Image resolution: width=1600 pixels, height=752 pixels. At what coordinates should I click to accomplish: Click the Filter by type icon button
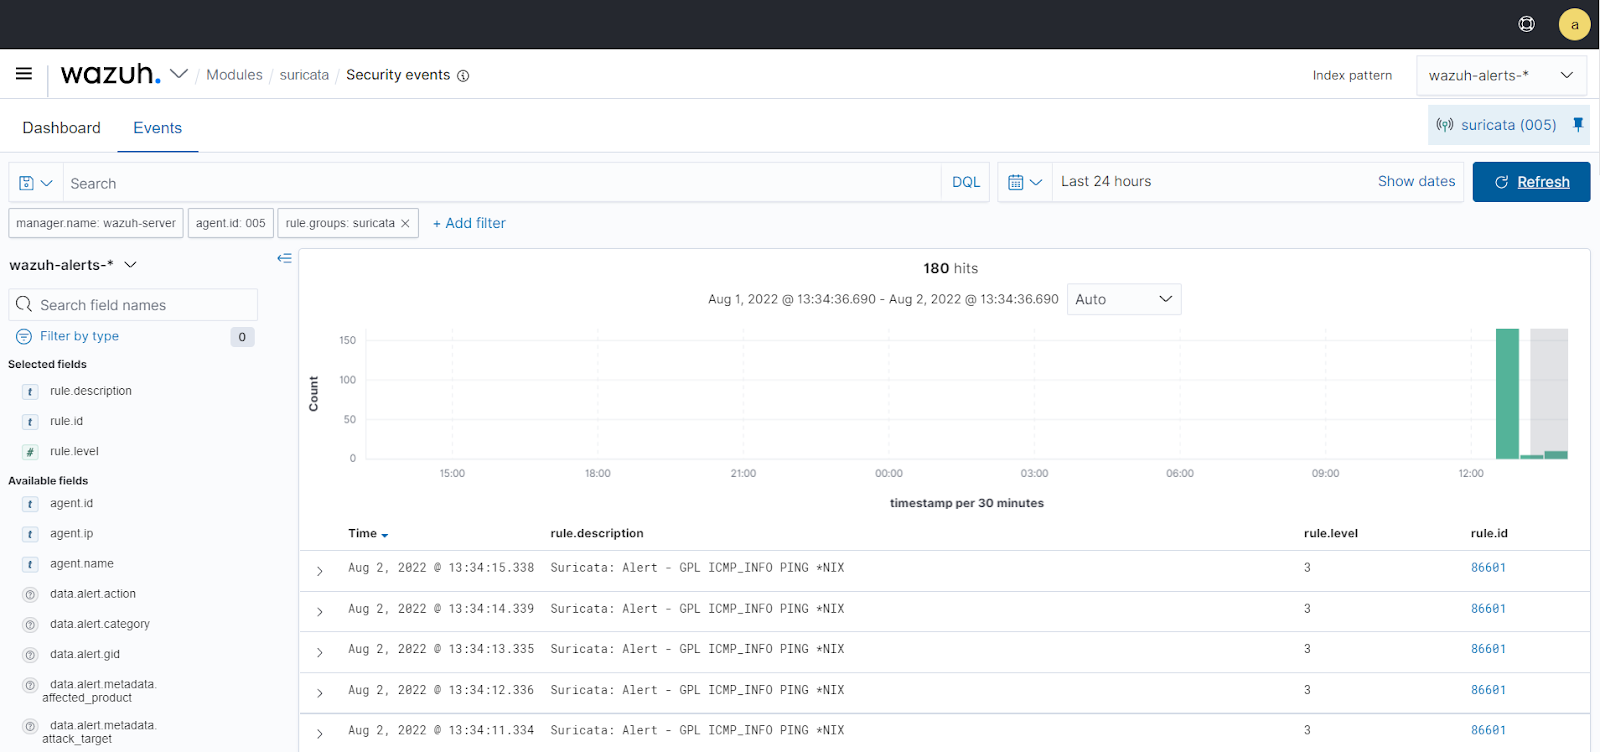pyautogui.click(x=24, y=337)
